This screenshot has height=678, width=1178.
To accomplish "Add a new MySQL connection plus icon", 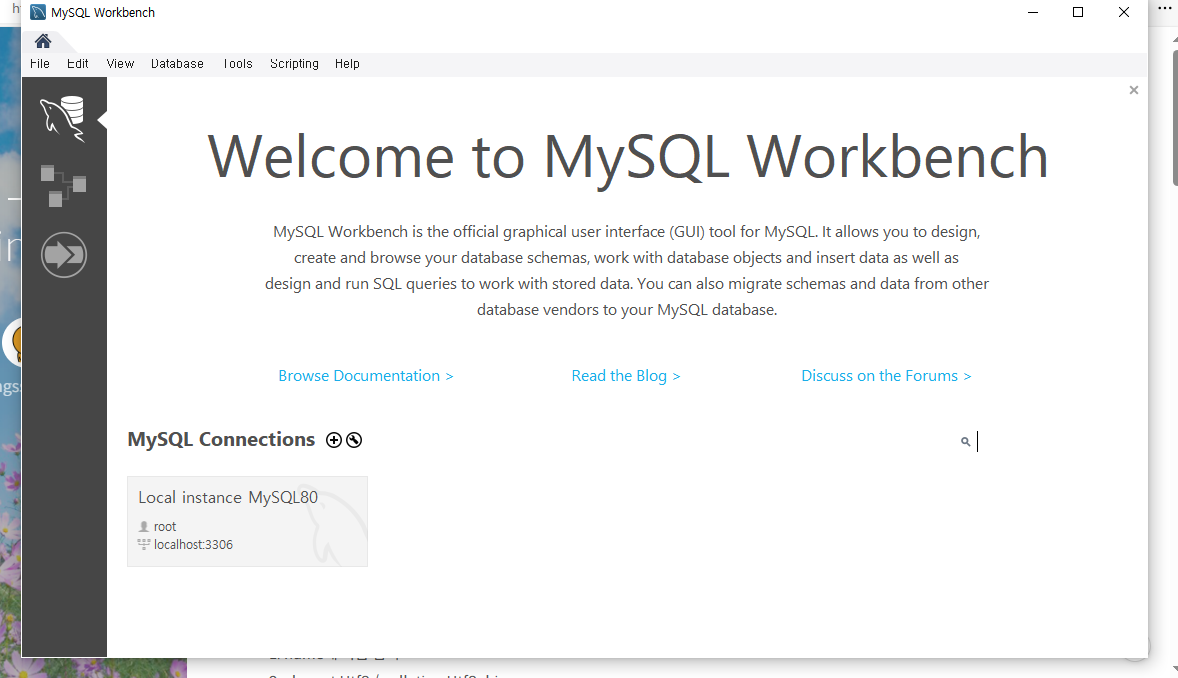I will point(334,440).
